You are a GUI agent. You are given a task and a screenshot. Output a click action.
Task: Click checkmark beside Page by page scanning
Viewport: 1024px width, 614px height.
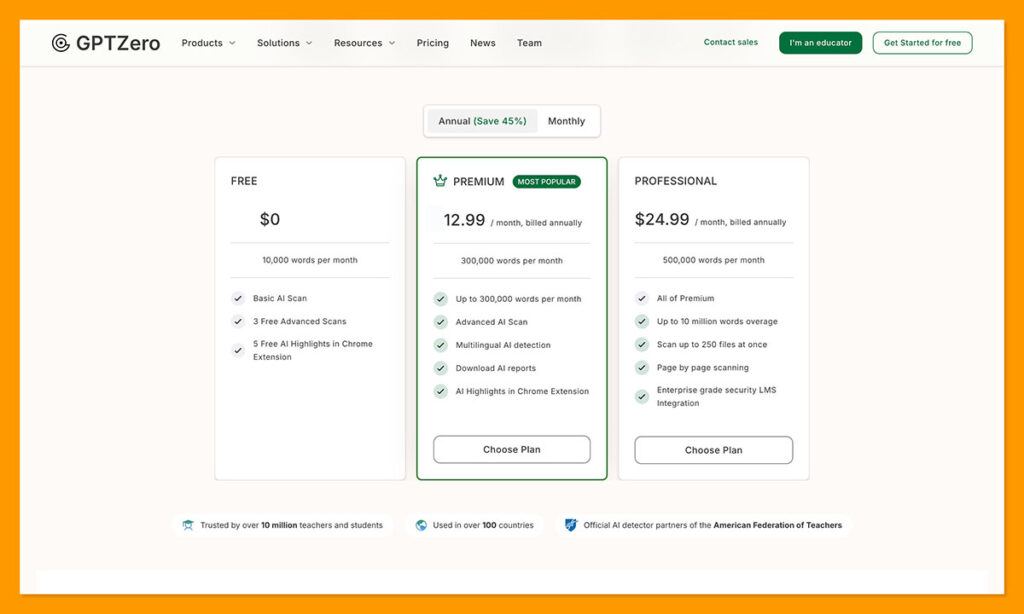[x=642, y=368]
